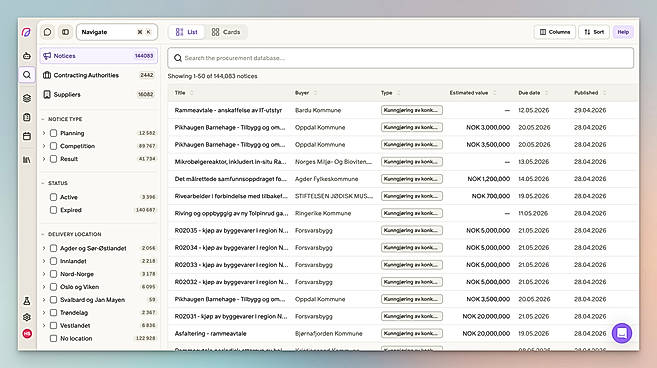Switch to the List view tab
Screen dimensions: 657x368
[x=186, y=32]
